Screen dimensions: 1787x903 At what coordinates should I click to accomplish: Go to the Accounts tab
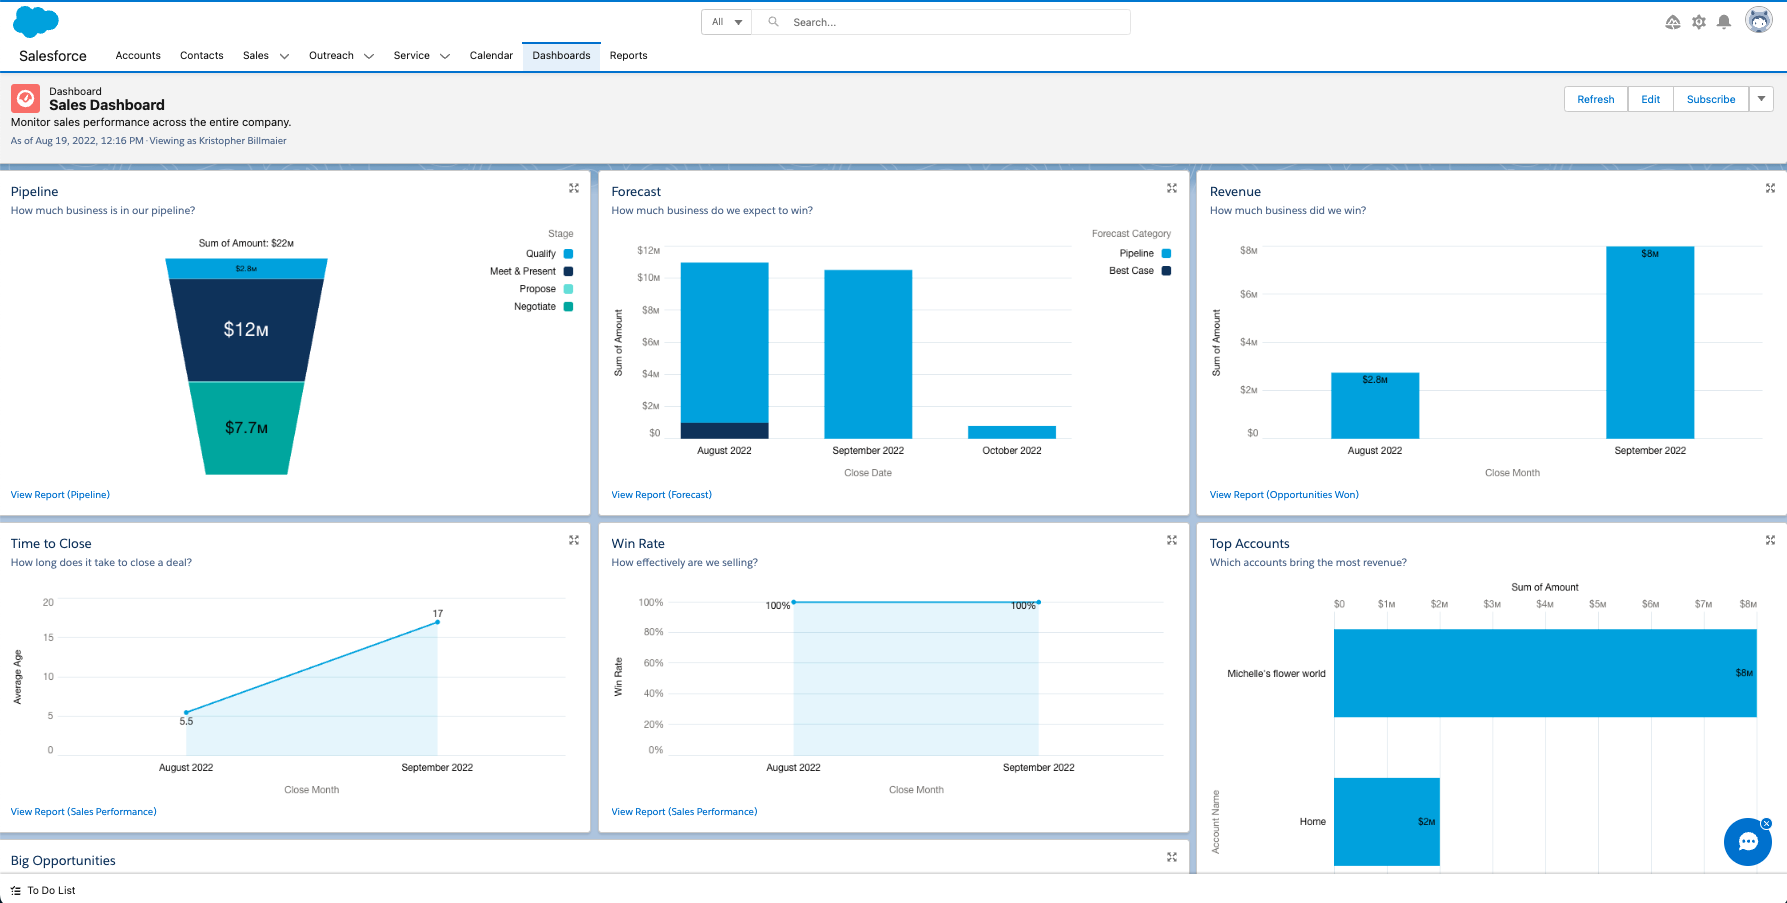pos(138,56)
